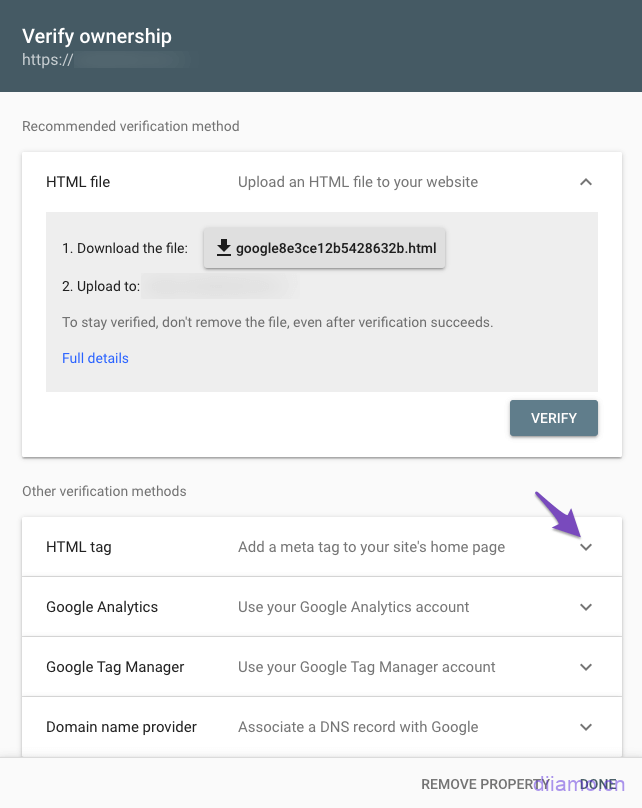Choose the Google Tag Manager method label
The image size is (642, 808).
(115, 667)
